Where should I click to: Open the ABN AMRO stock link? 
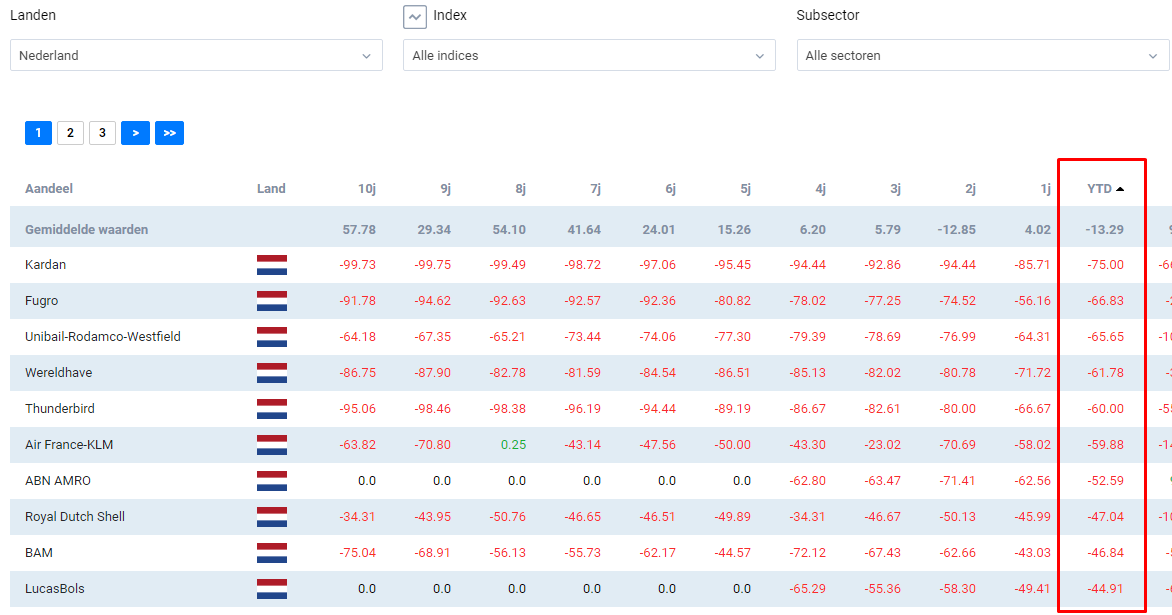[58, 480]
